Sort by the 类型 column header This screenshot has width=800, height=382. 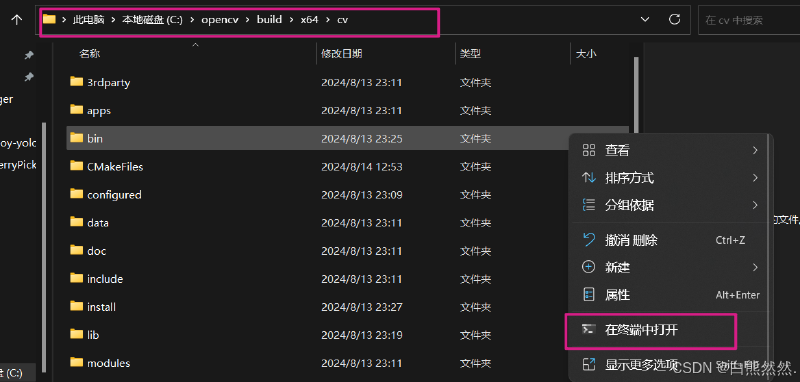coord(470,54)
